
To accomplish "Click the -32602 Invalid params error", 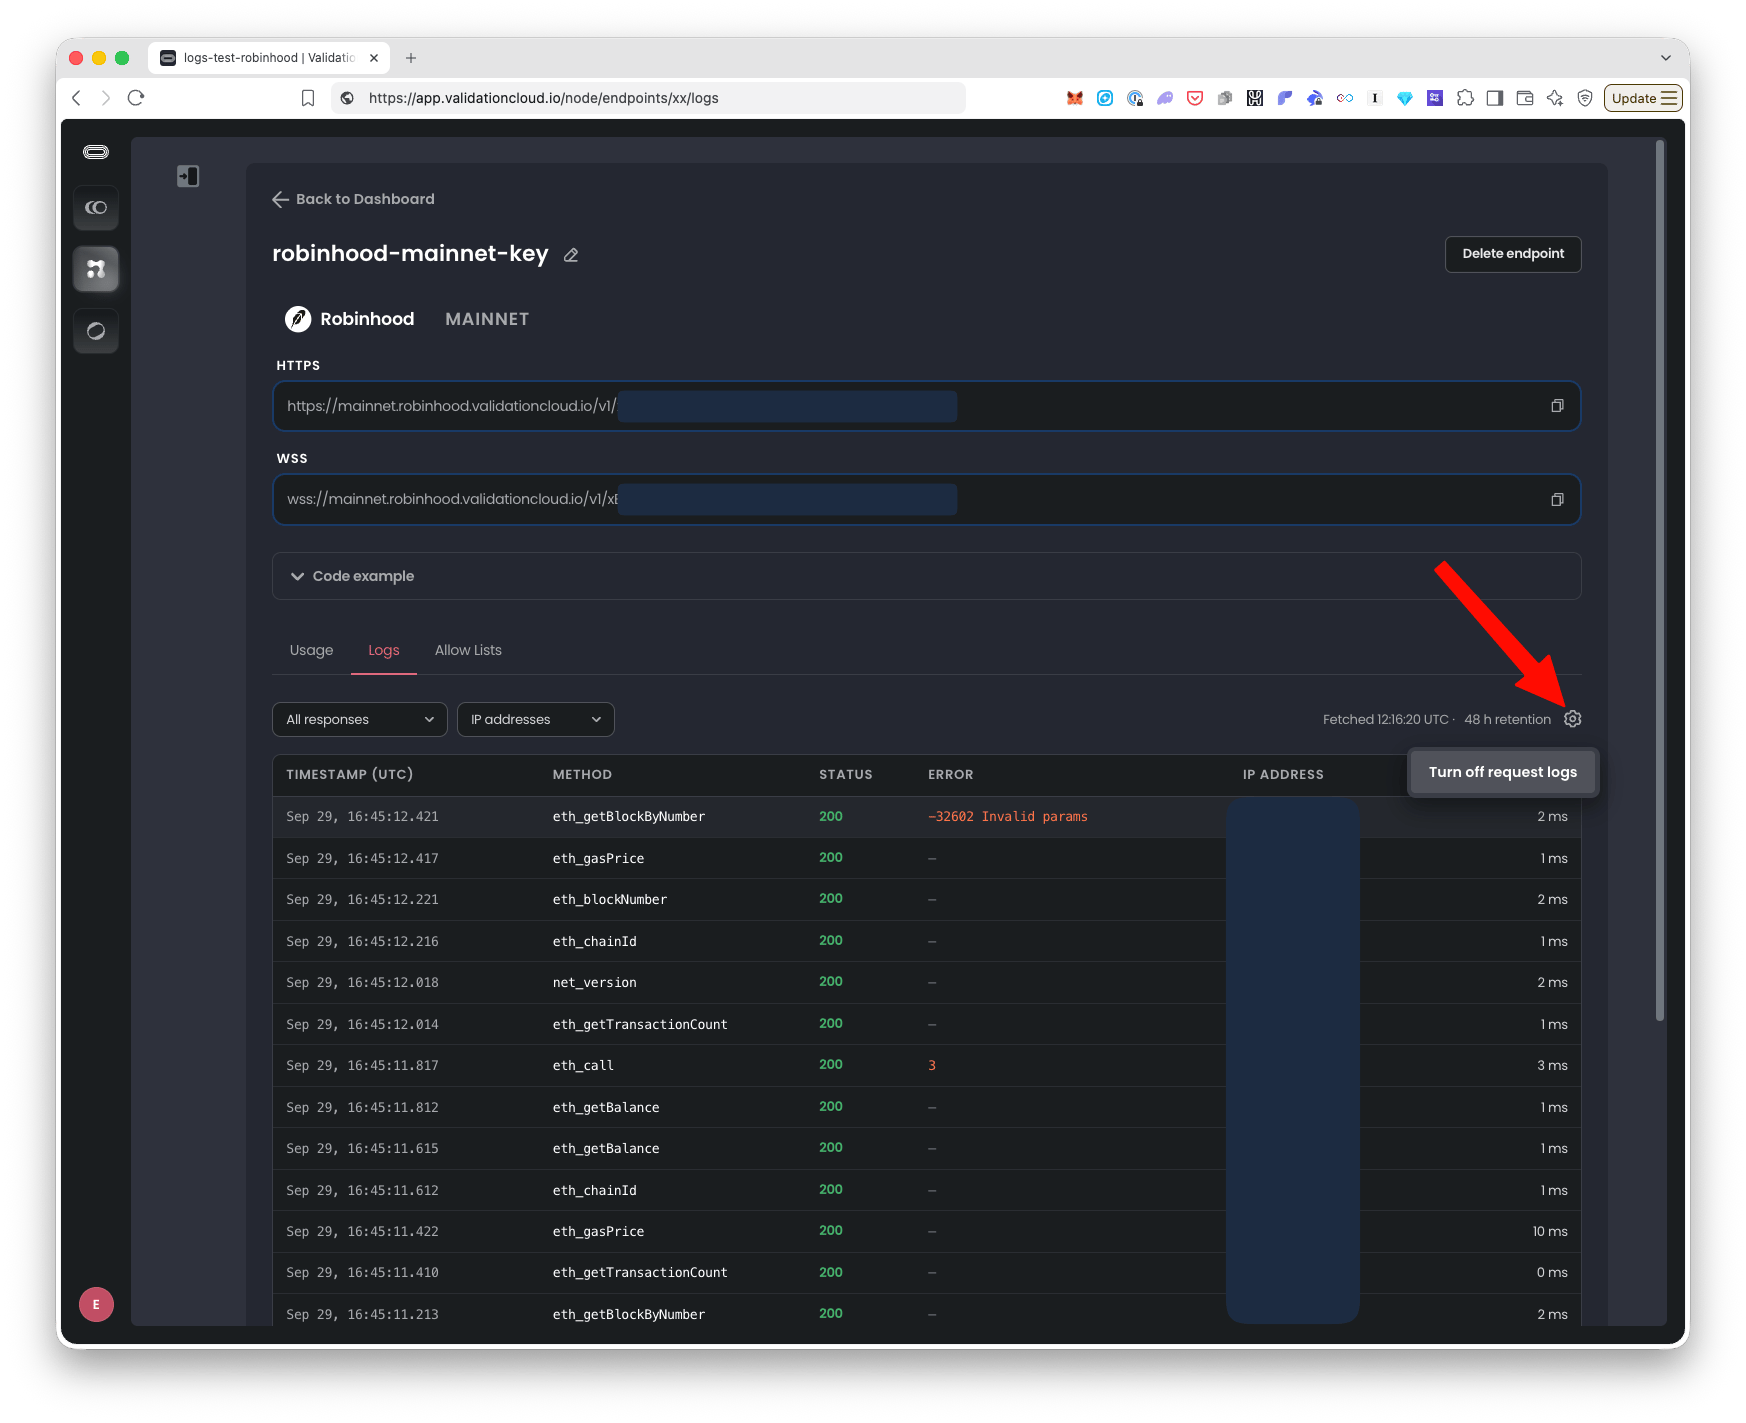I will click(1008, 817).
